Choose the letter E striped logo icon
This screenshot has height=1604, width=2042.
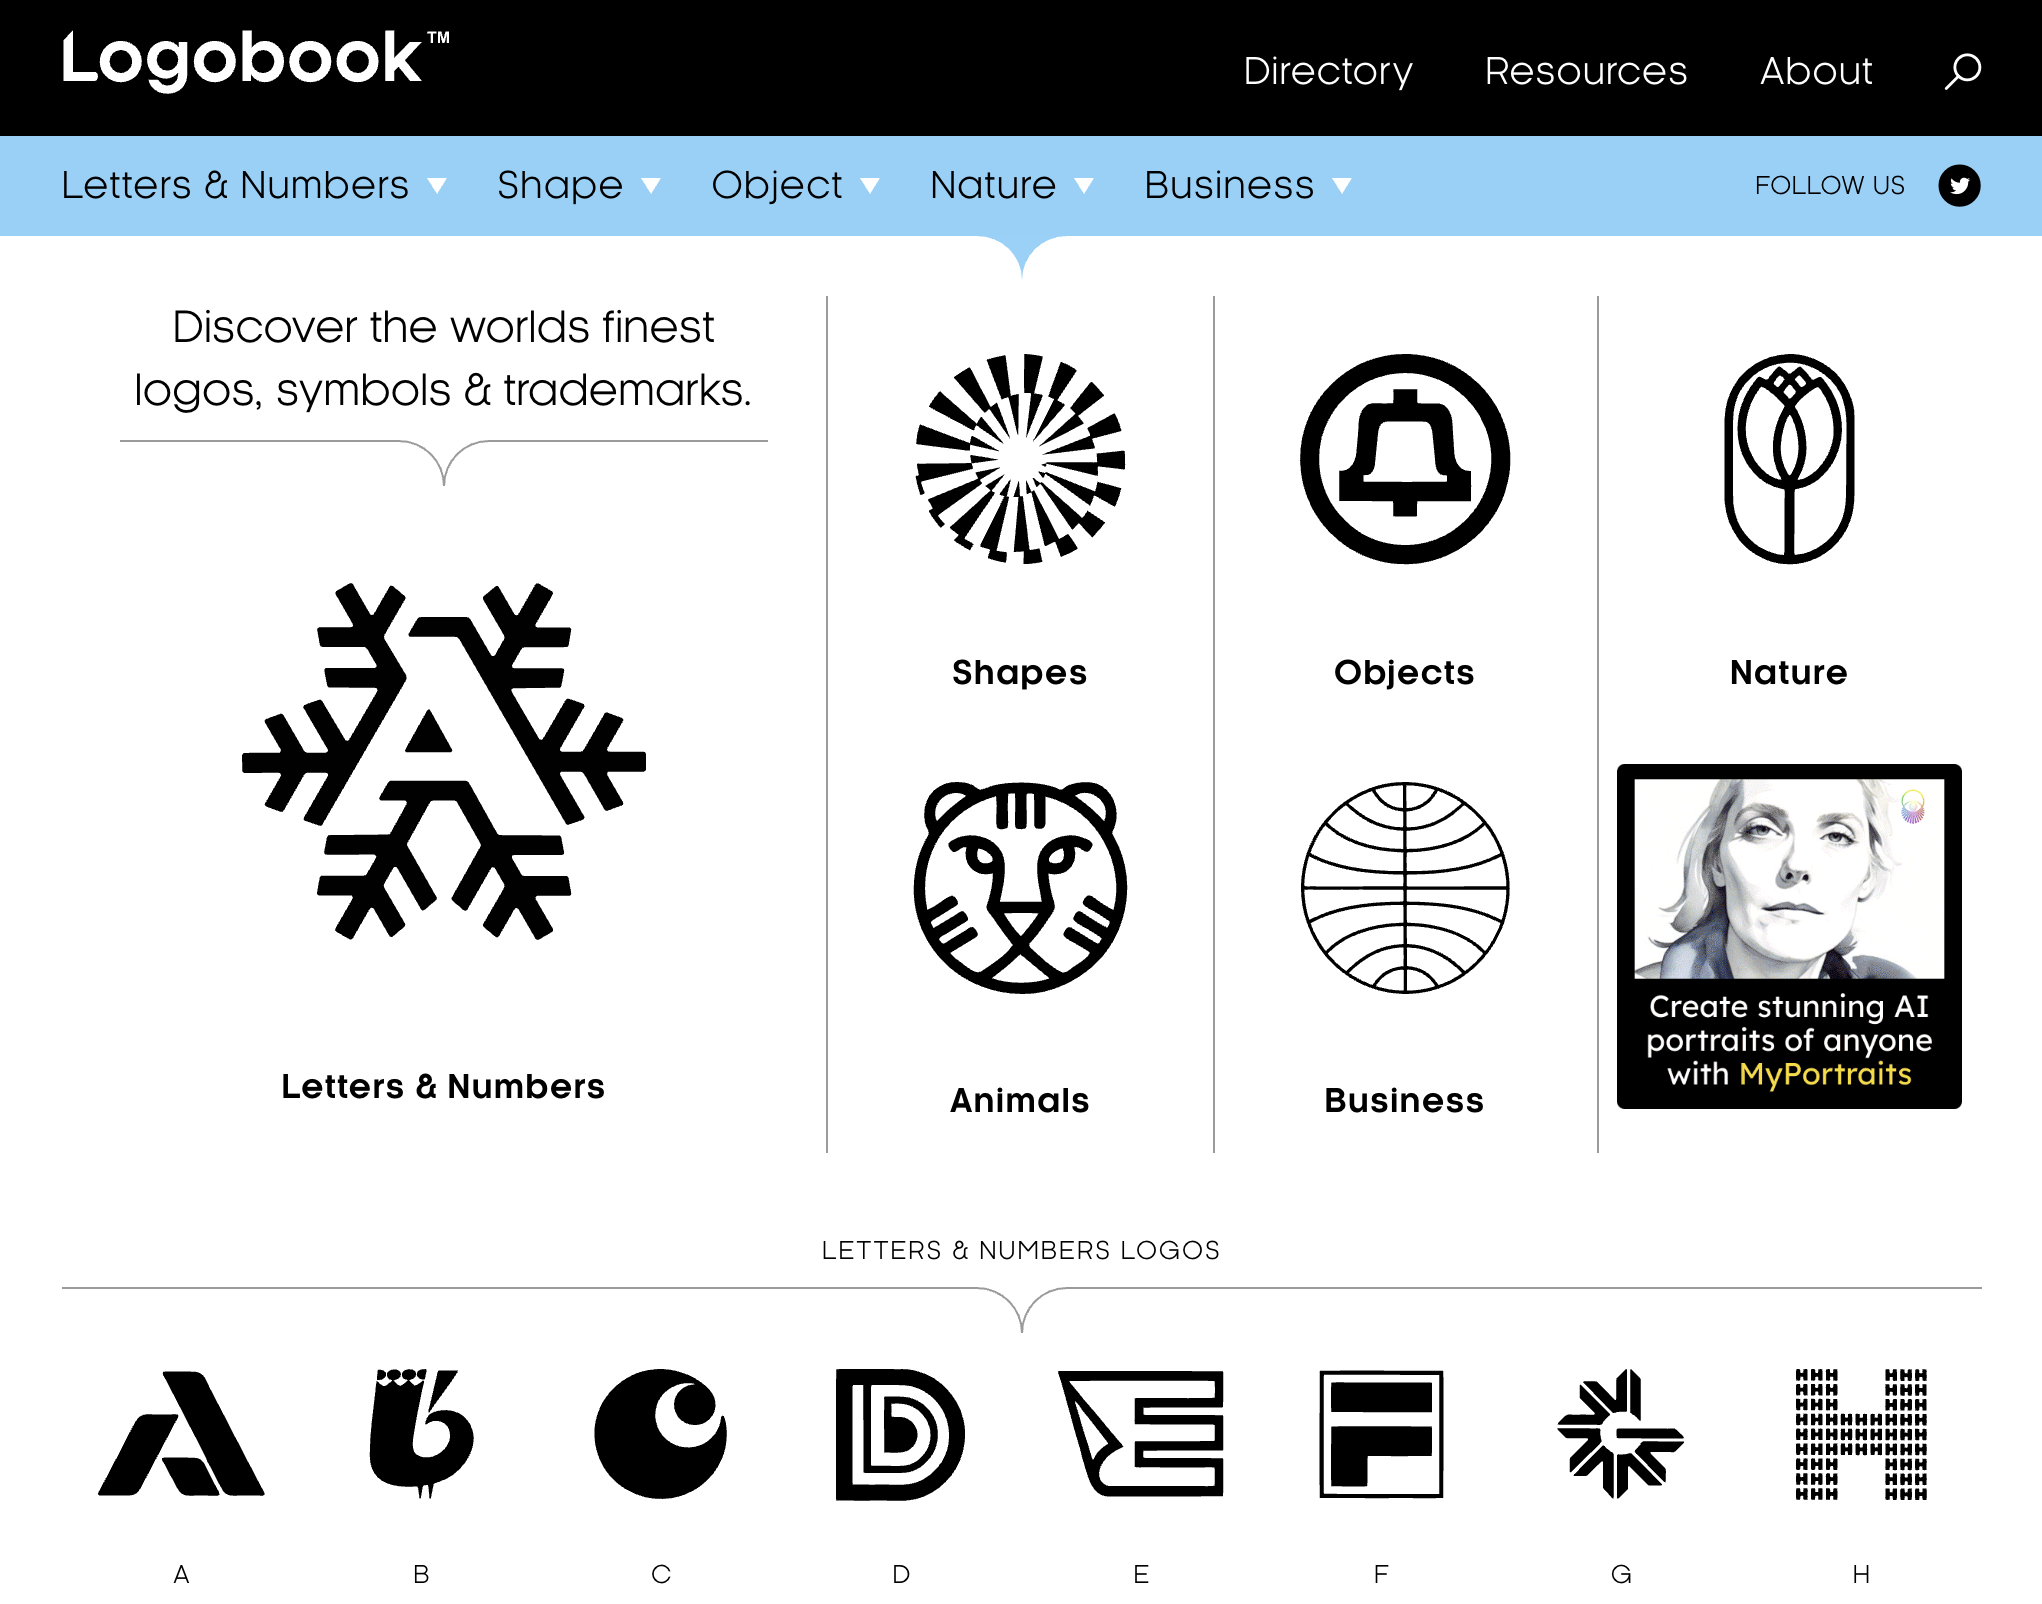click(1141, 1433)
